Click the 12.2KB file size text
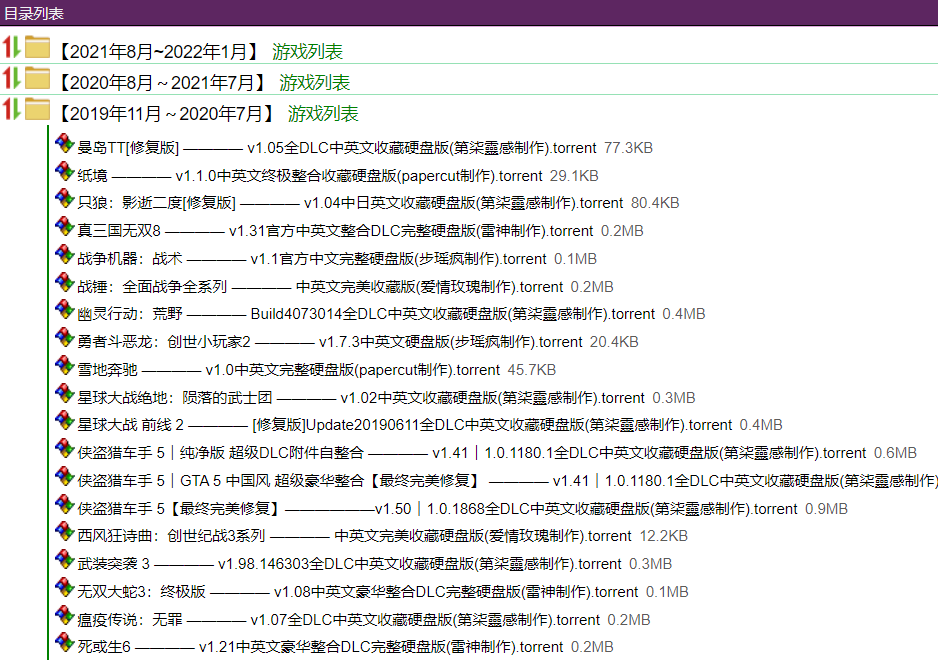Viewport: 938px width, 660px height. (663, 536)
